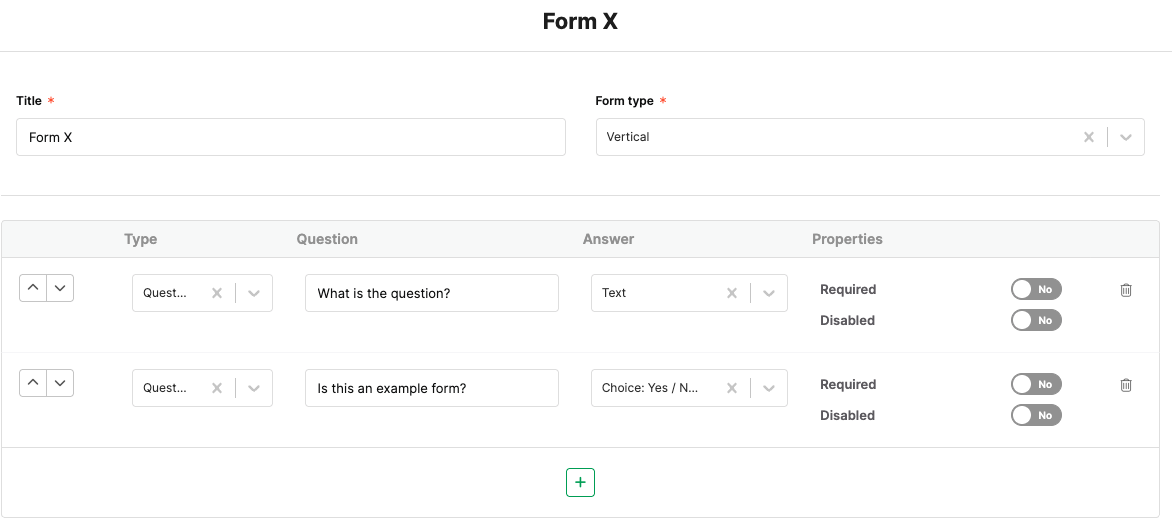The image size is (1172, 521).
Task: Enable Required for second question
Action: pos(1035,384)
